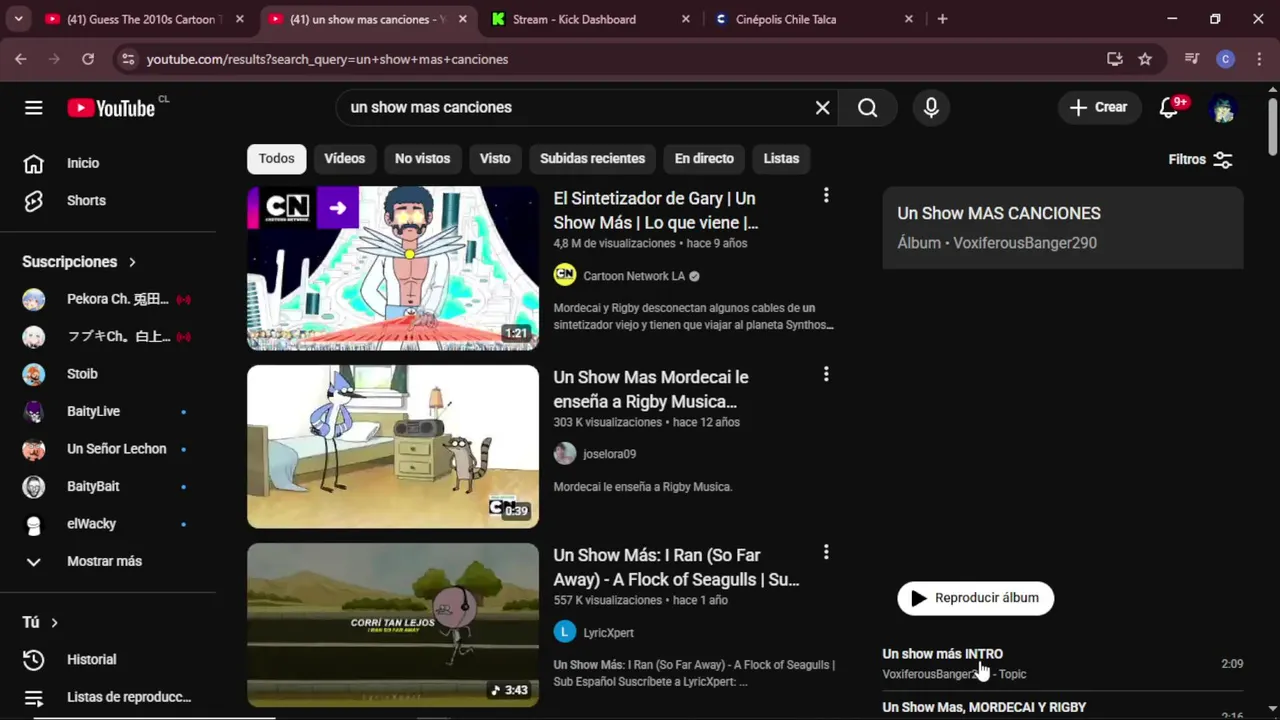
Task: Open Mordecai and Rigby bedroom thumbnail
Action: click(393, 446)
